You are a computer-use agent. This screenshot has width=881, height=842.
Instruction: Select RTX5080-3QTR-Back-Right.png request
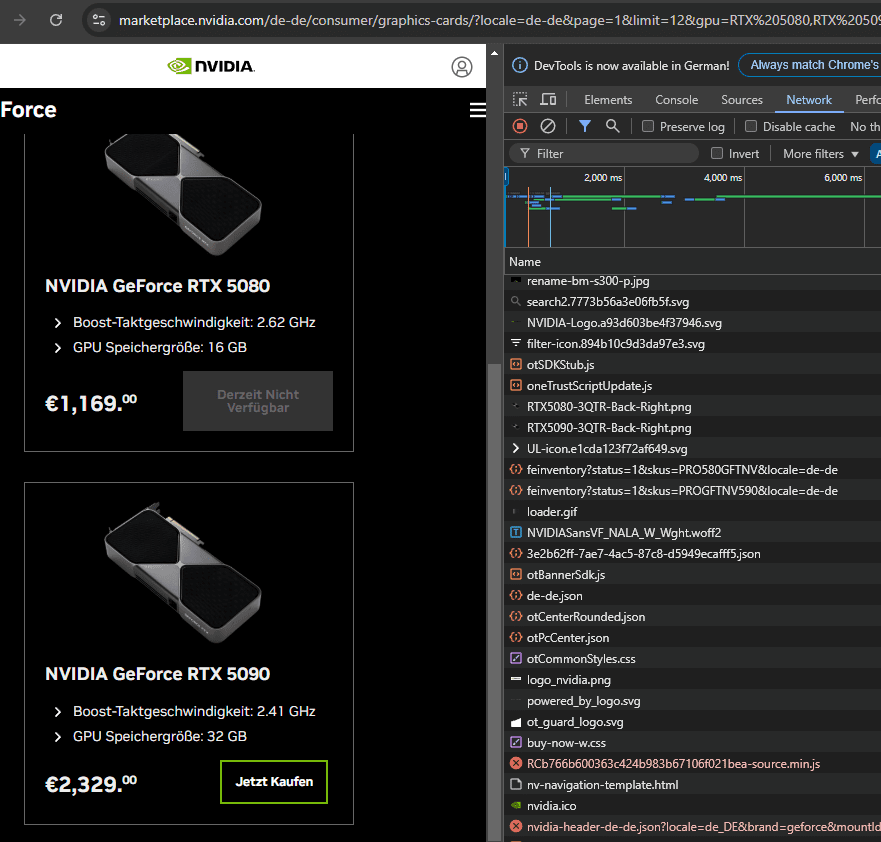[608, 407]
